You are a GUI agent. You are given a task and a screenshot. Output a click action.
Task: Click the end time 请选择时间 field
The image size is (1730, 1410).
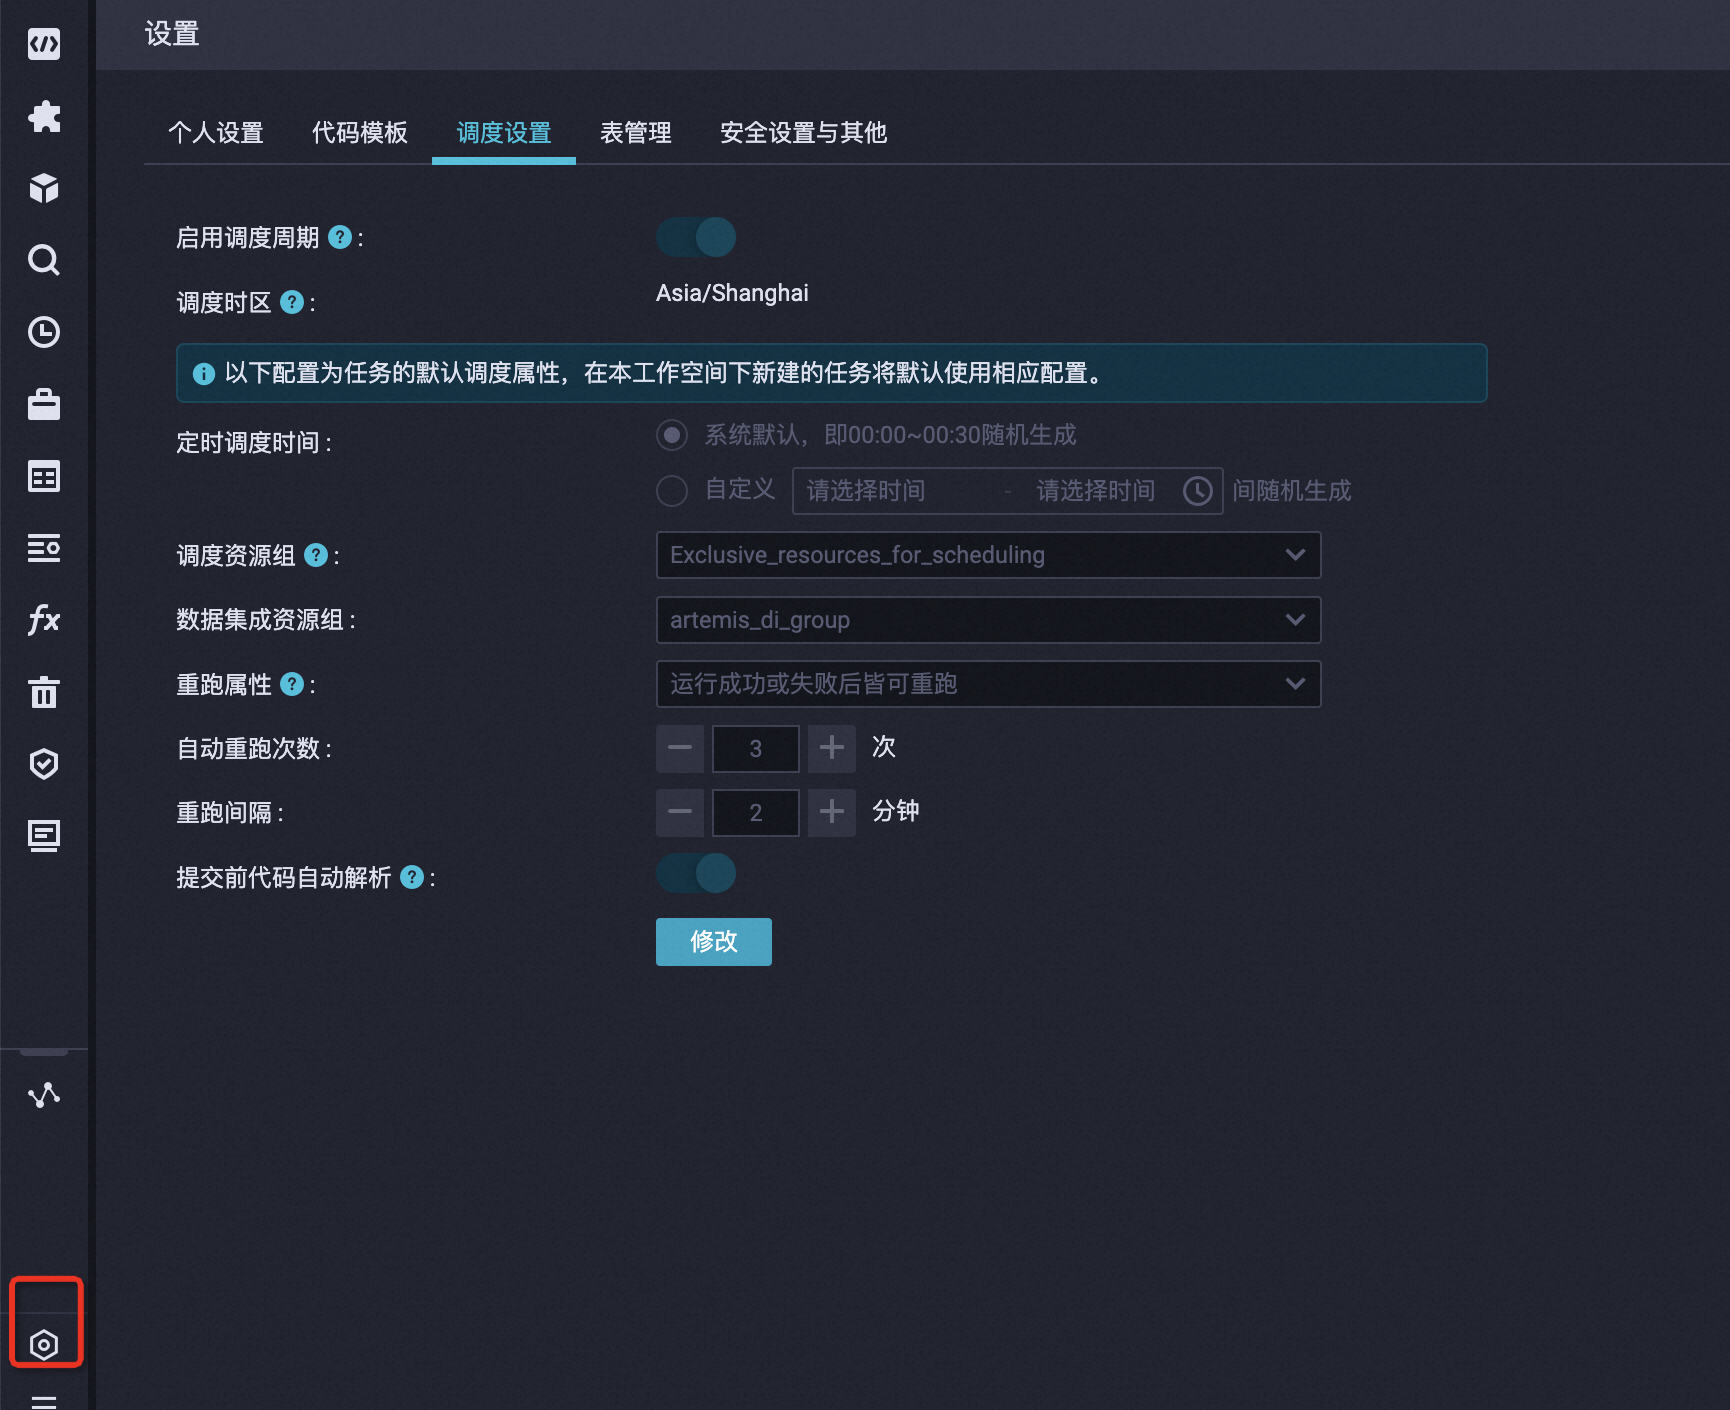(x=1096, y=491)
